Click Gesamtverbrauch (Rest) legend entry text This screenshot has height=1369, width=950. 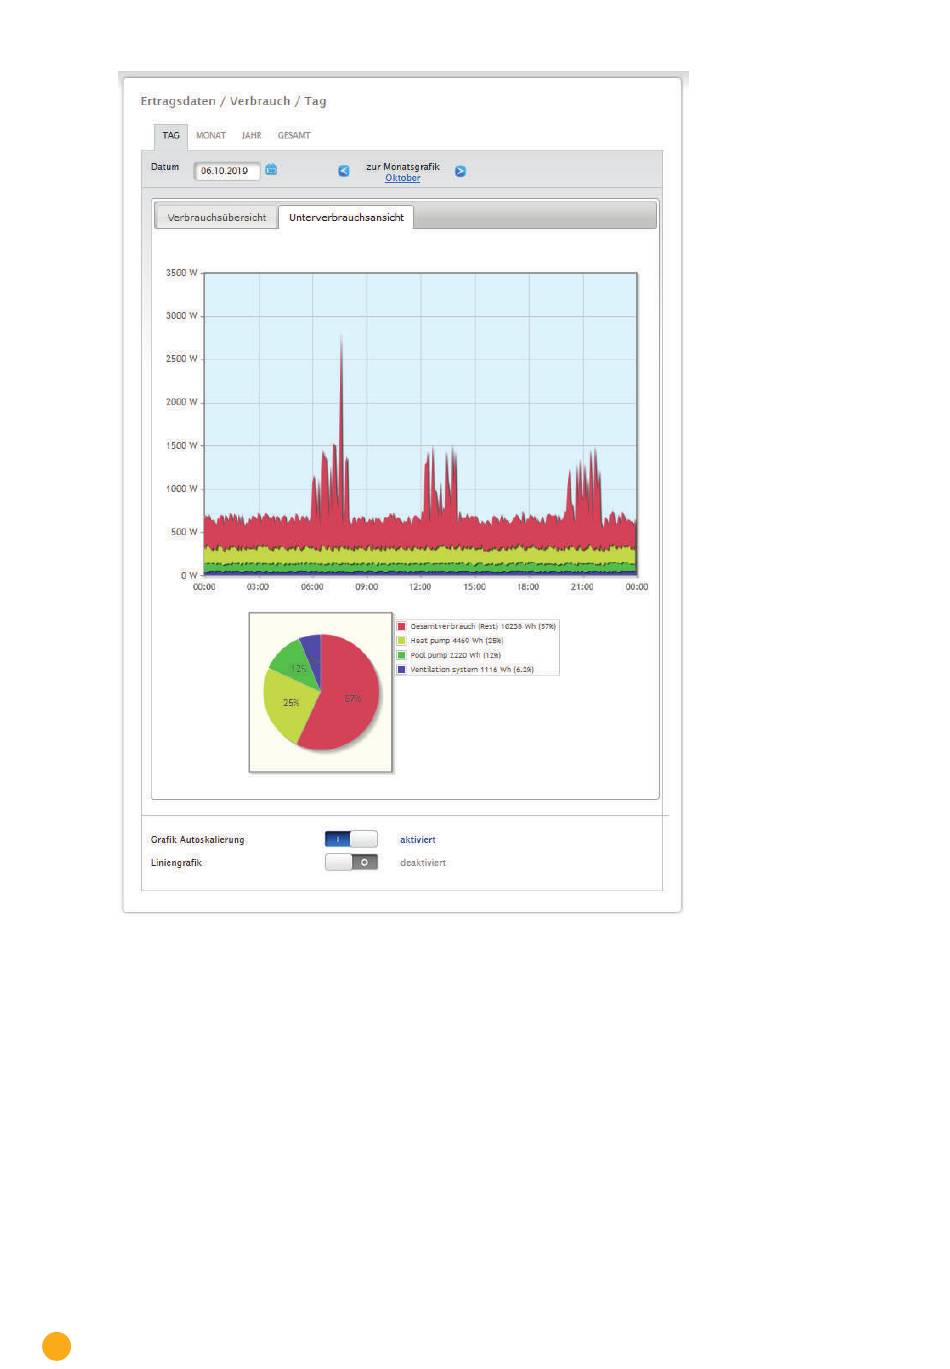483,626
